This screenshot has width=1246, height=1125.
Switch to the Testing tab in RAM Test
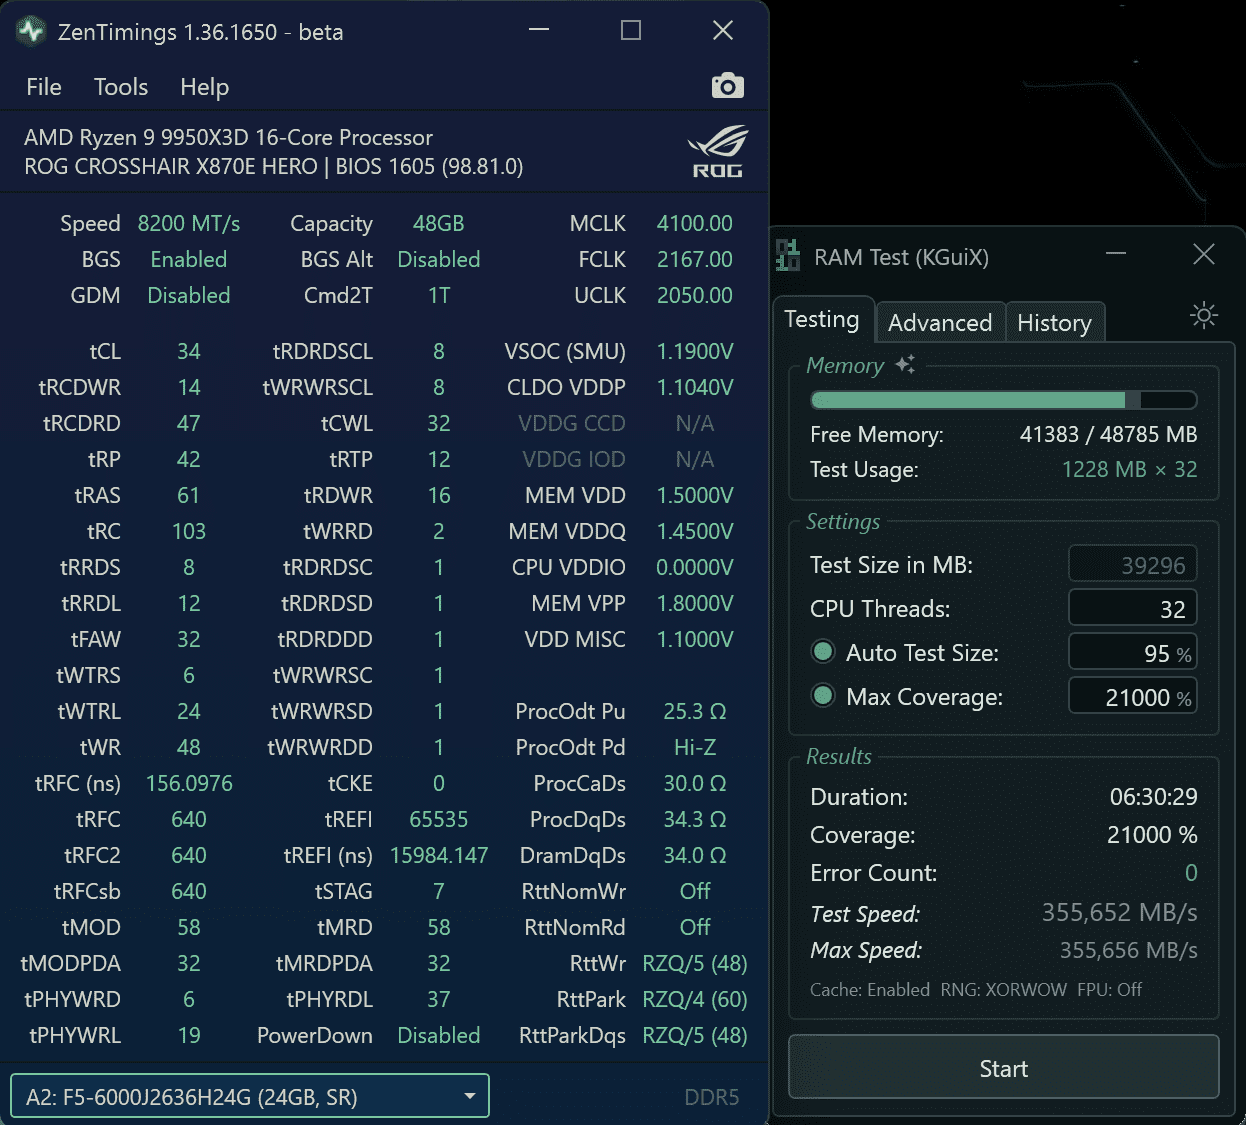823,320
